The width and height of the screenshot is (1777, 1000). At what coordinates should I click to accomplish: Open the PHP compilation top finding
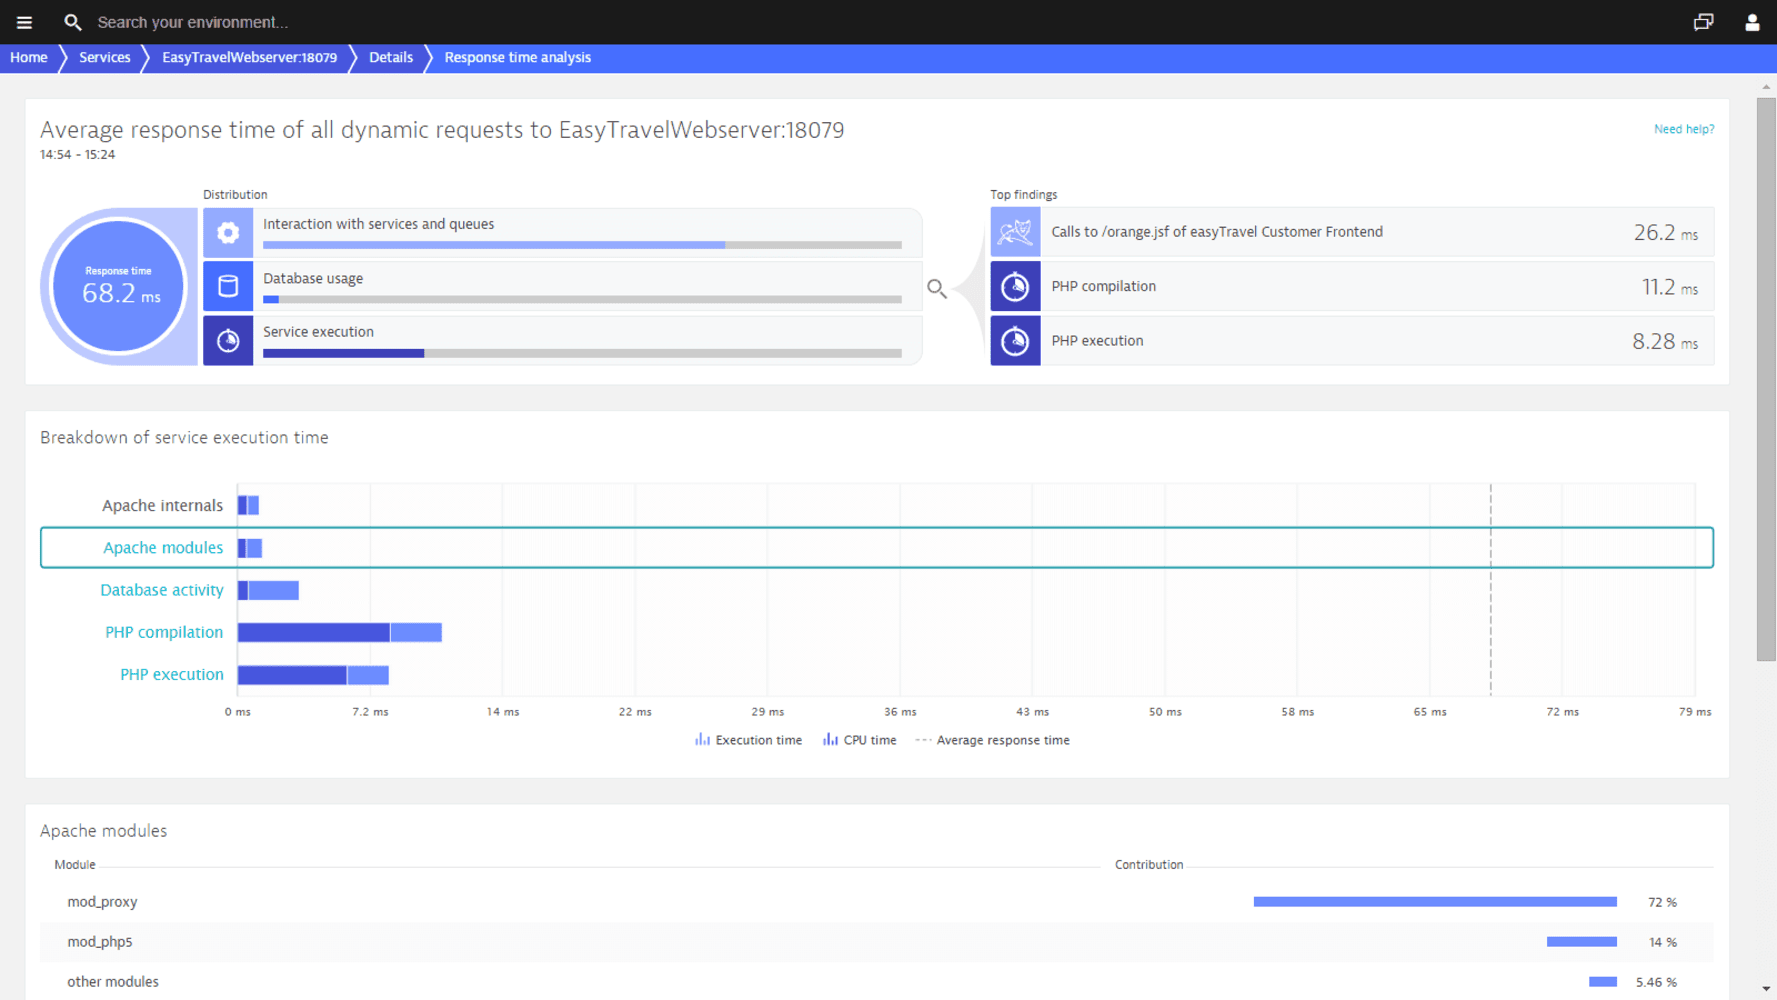pos(1352,287)
